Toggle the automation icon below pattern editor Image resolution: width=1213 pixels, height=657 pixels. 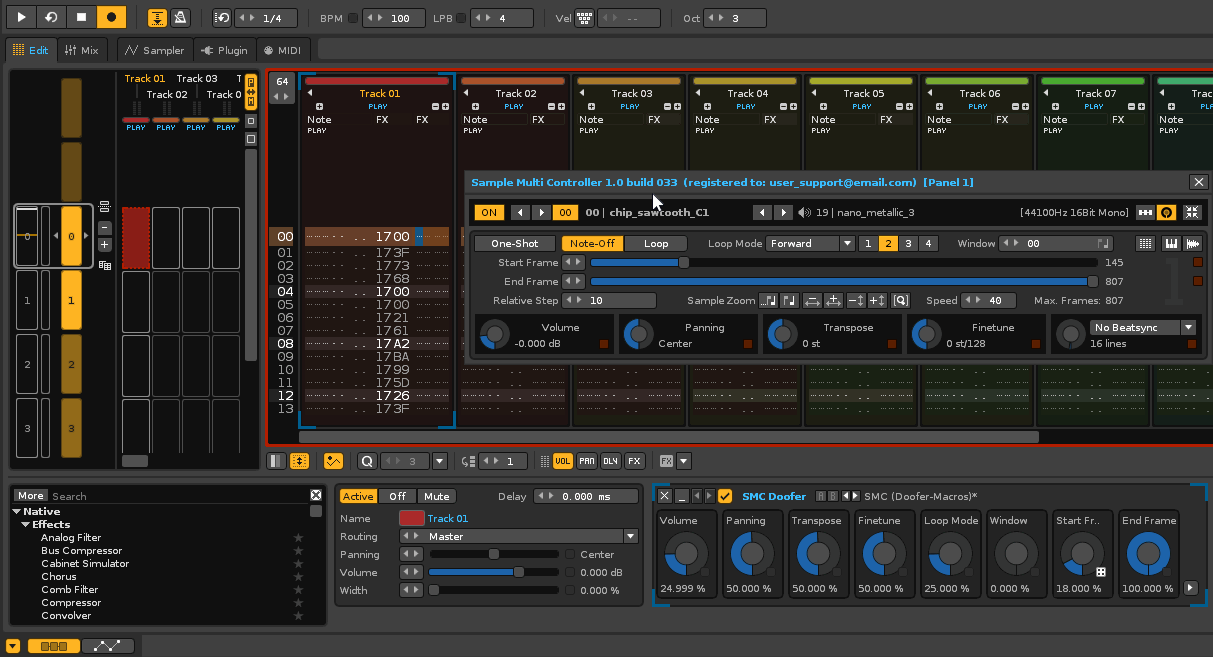tap(334, 461)
